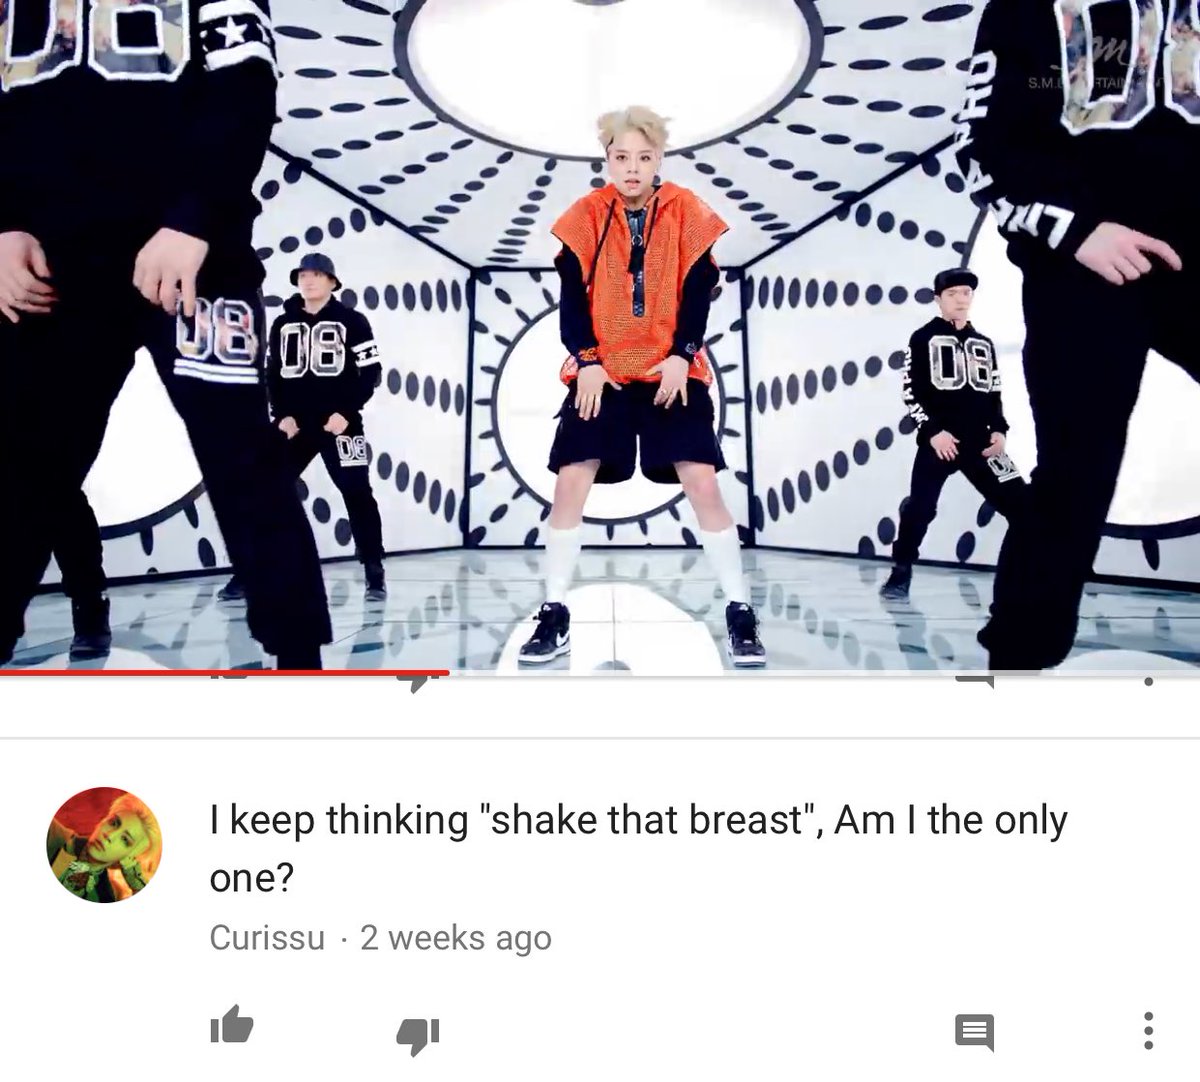Tap the partially hidden comment icon under video

coord(975,682)
